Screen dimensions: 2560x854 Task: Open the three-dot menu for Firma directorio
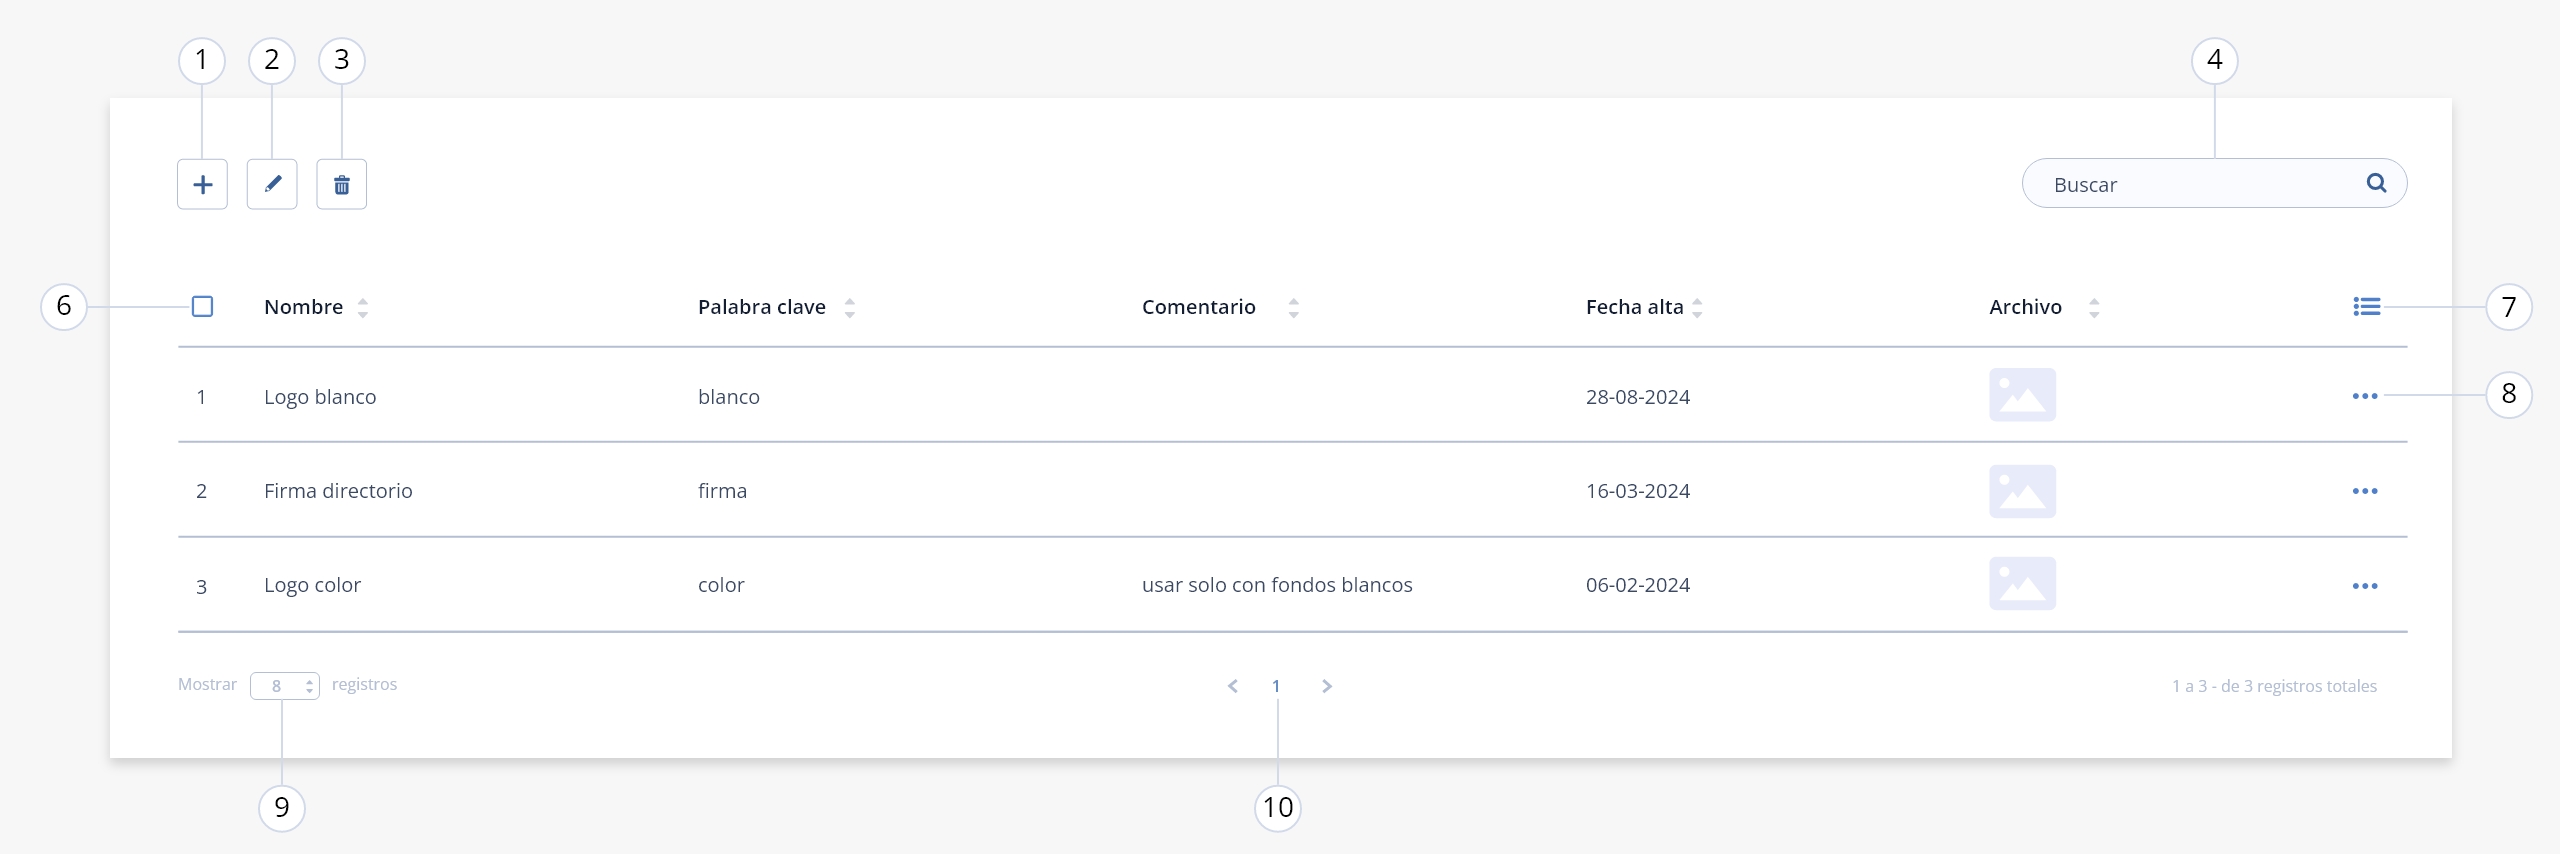[x=2365, y=491]
